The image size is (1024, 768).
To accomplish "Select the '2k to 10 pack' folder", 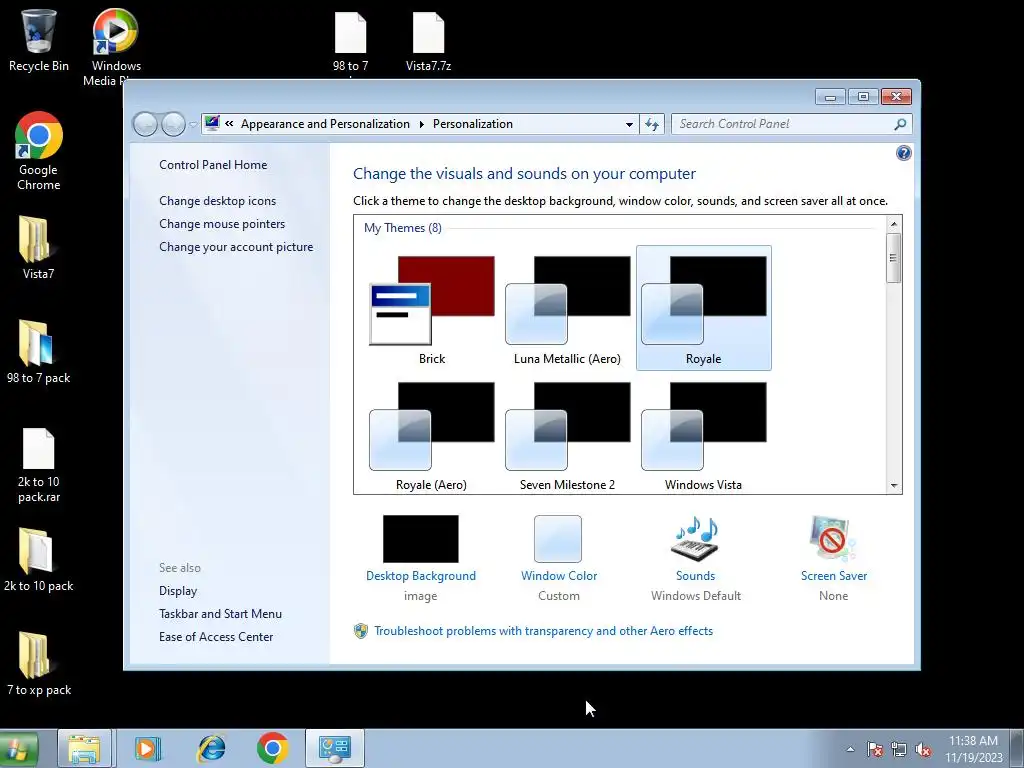I will pyautogui.click(x=38, y=560).
